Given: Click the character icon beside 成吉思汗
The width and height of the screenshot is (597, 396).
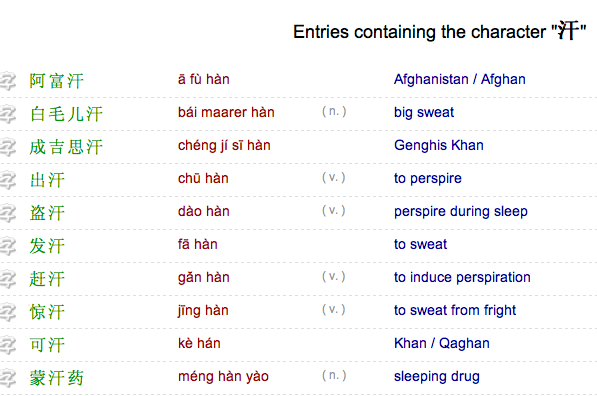Looking at the screenshot, I should 8,147.
